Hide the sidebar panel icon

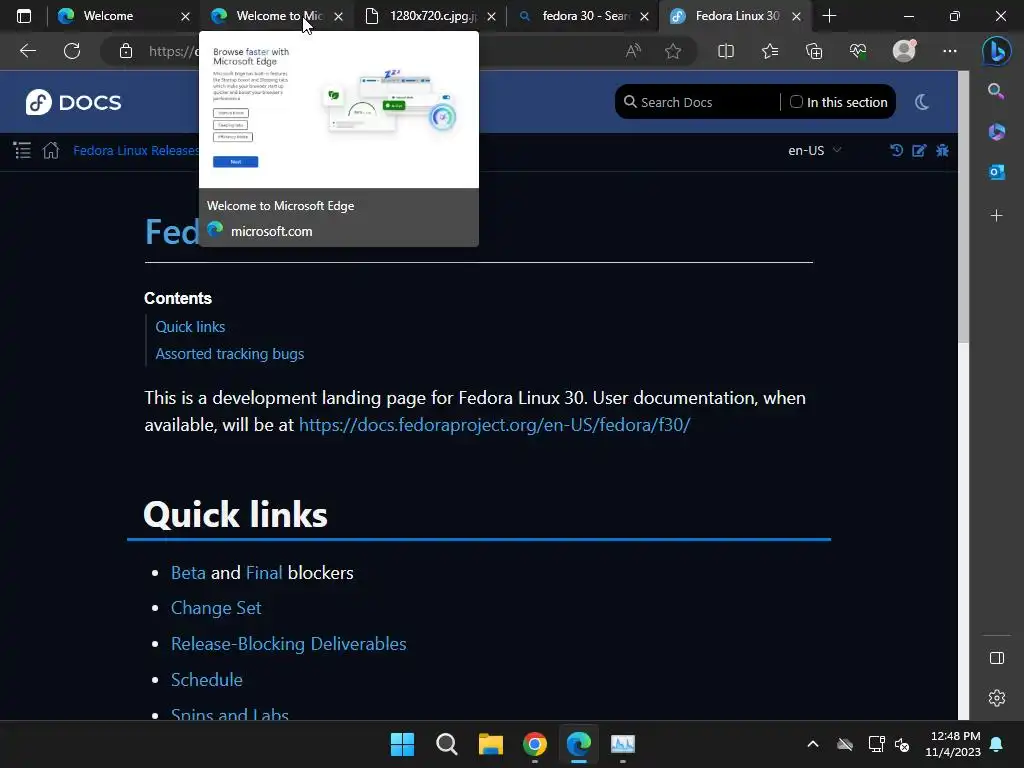(x=997, y=658)
